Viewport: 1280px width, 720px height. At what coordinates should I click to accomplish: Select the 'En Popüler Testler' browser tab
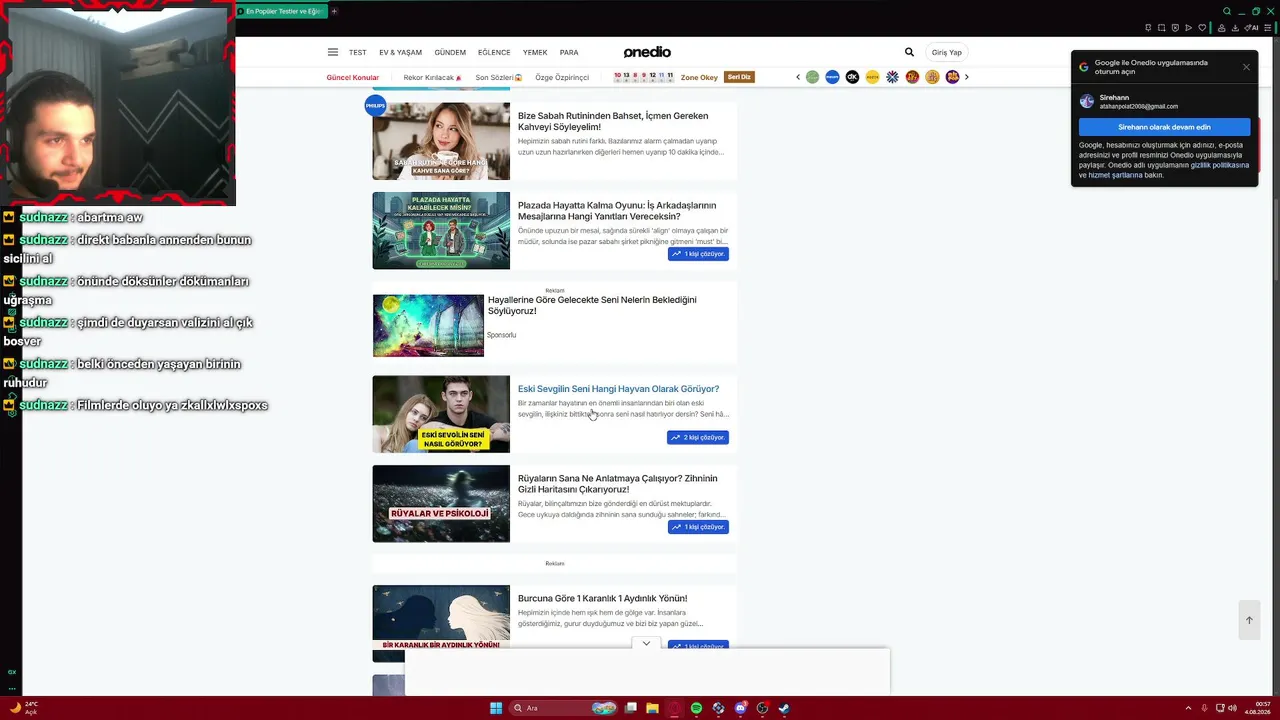pos(281,11)
